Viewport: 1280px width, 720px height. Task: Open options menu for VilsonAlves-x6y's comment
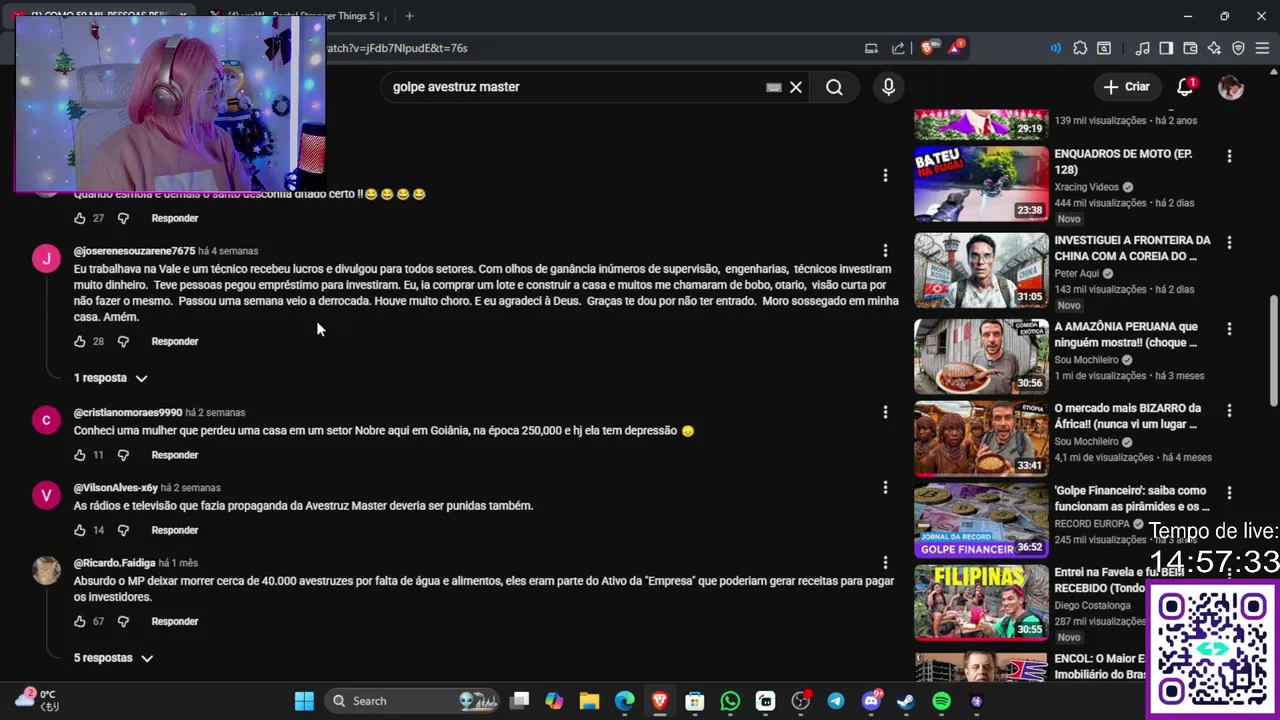(x=885, y=487)
